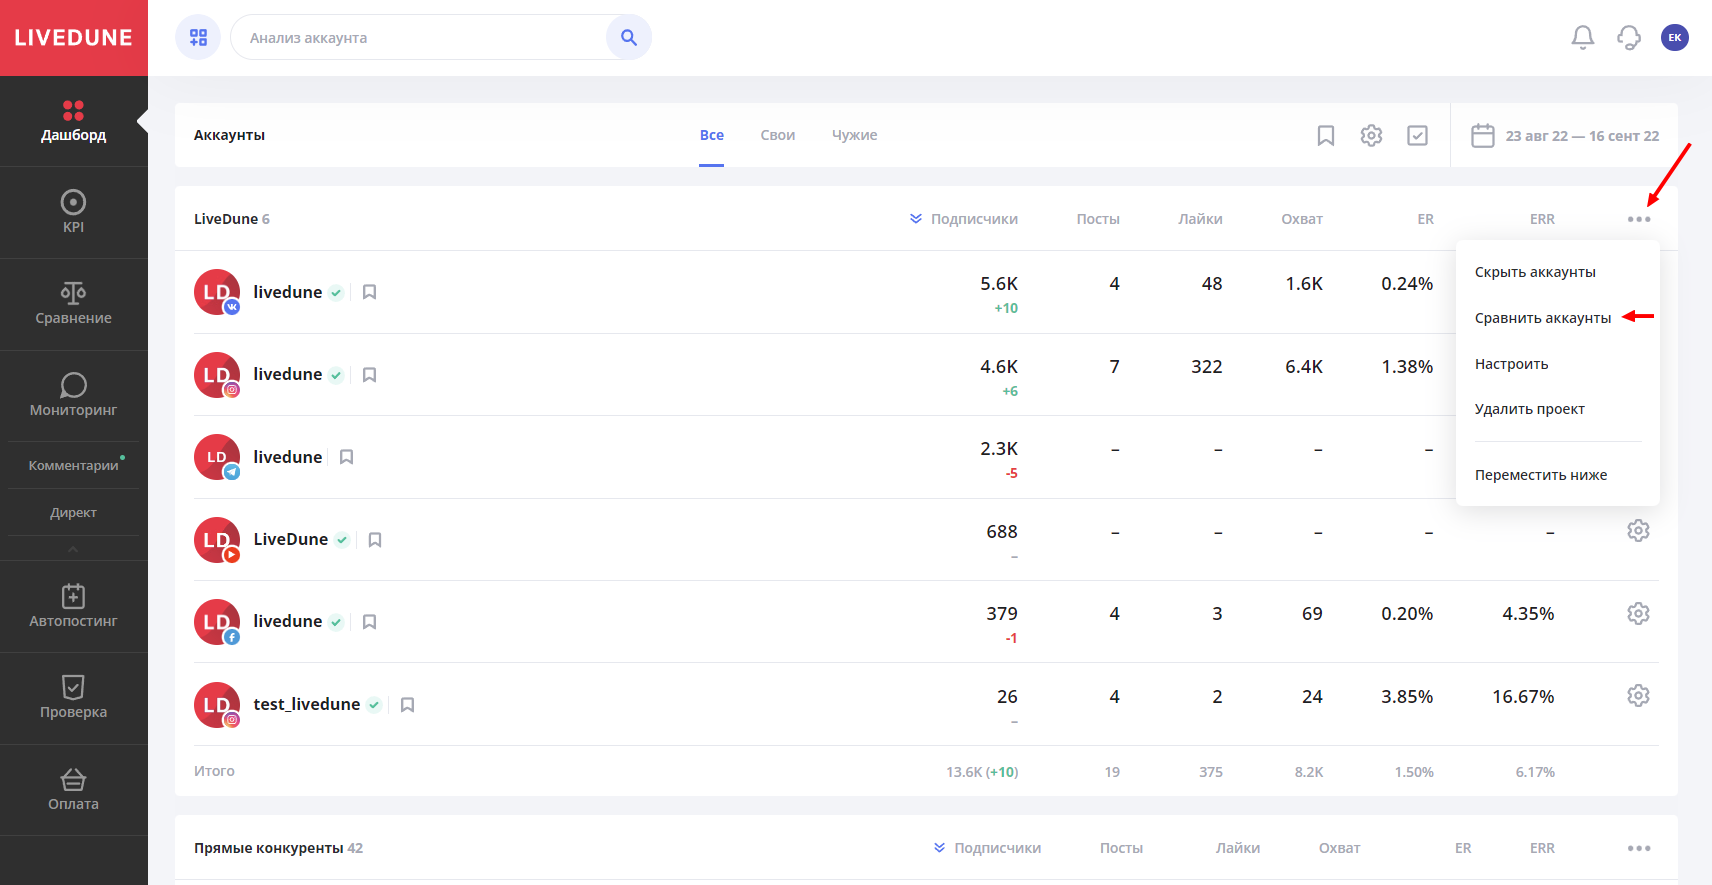
Task: Open the settings gear for the livedune Facebook row
Action: pos(1638,613)
